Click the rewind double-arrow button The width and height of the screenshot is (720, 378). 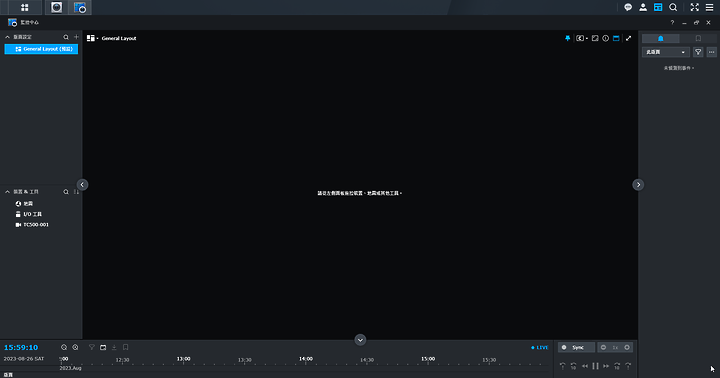click(x=585, y=366)
